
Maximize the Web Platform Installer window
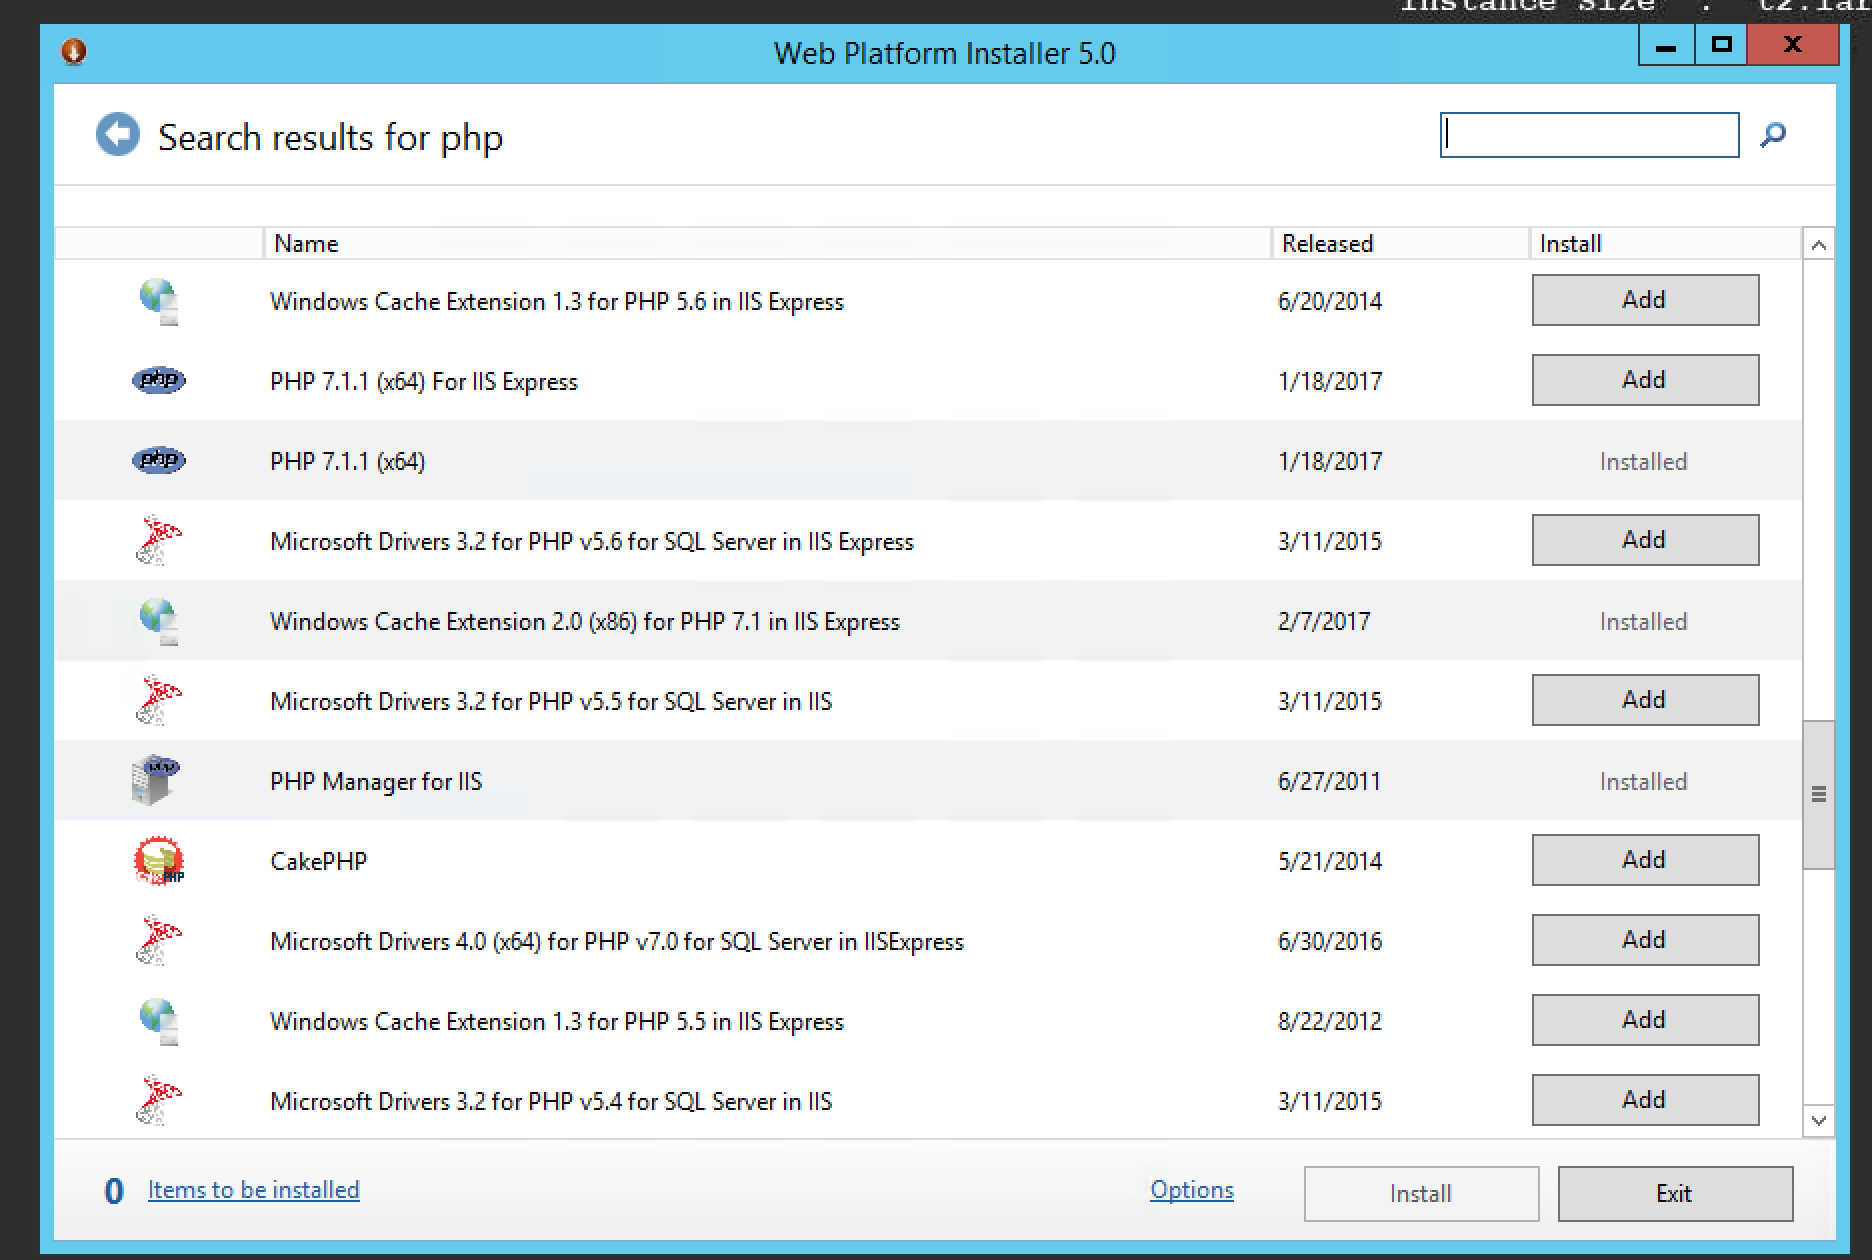(1721, 45)
